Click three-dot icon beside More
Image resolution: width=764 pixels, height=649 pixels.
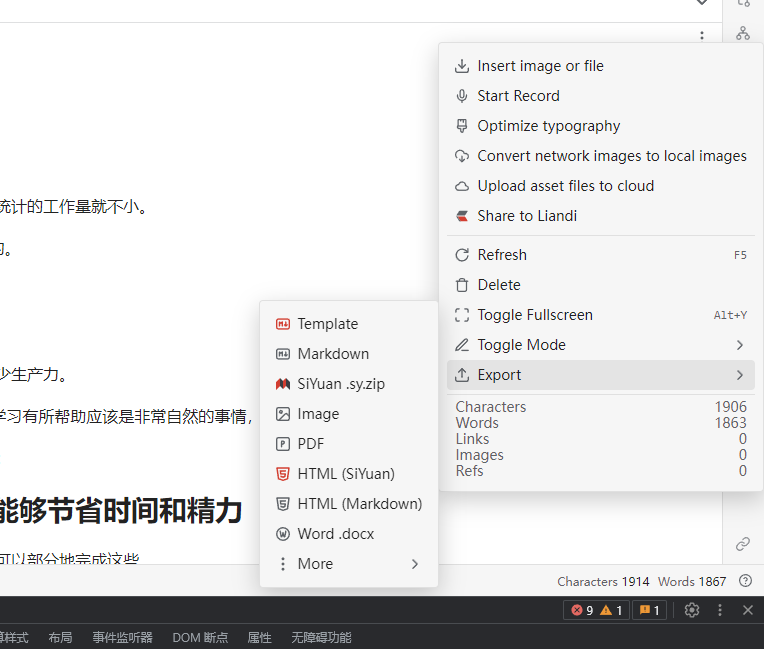tap(283, 564)
